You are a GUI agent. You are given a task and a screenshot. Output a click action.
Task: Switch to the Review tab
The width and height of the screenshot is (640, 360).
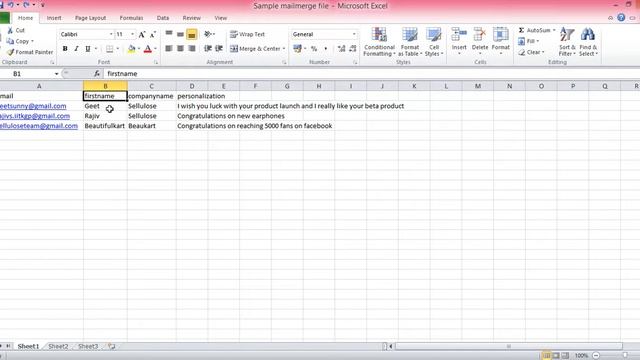coord(191,18)
